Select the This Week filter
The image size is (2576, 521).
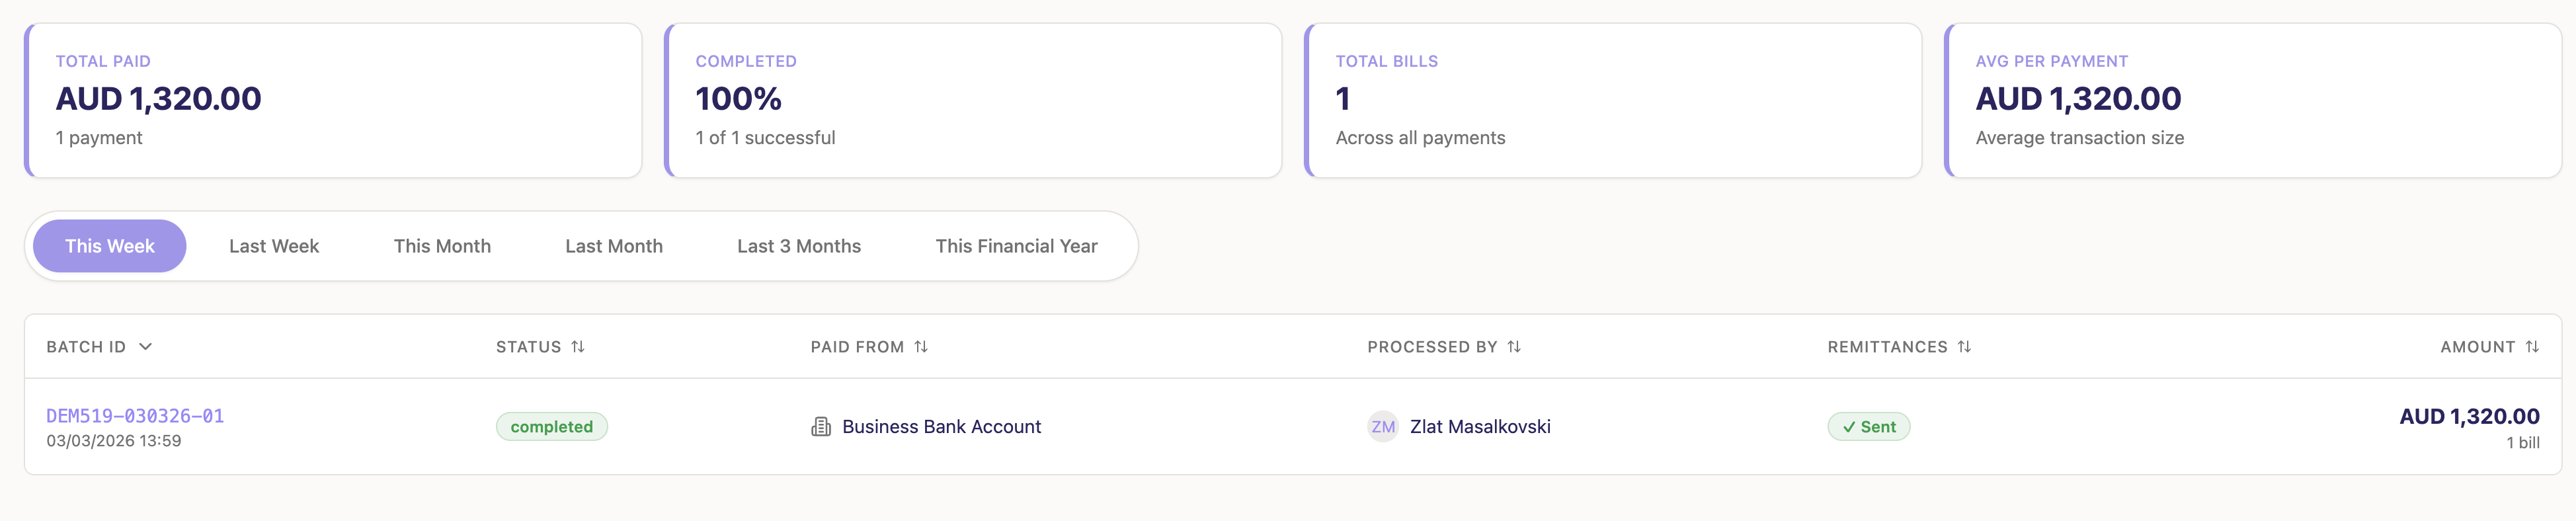tap(110, 246)
